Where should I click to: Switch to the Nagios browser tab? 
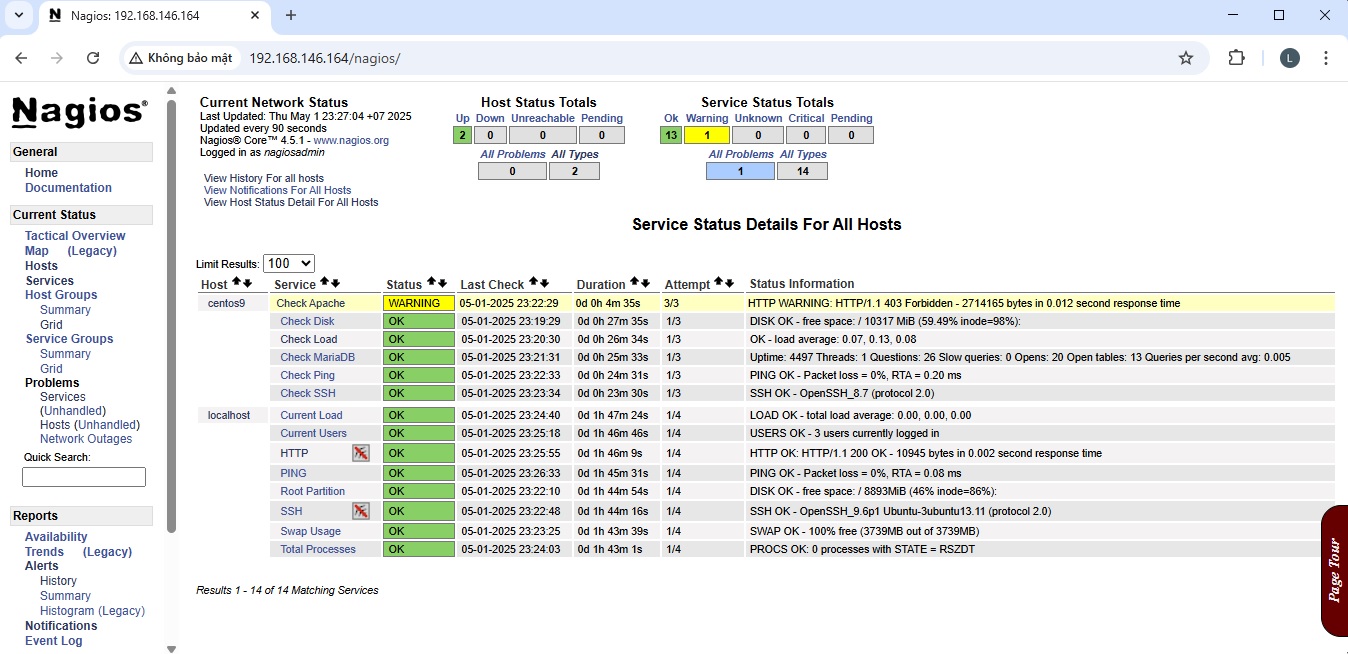click(135, 16)
